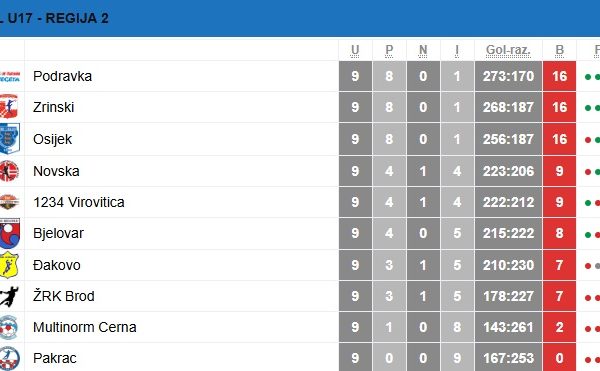Select the Bjelovar red-blue crest
The image size is (600, 371).
(10, 233)
